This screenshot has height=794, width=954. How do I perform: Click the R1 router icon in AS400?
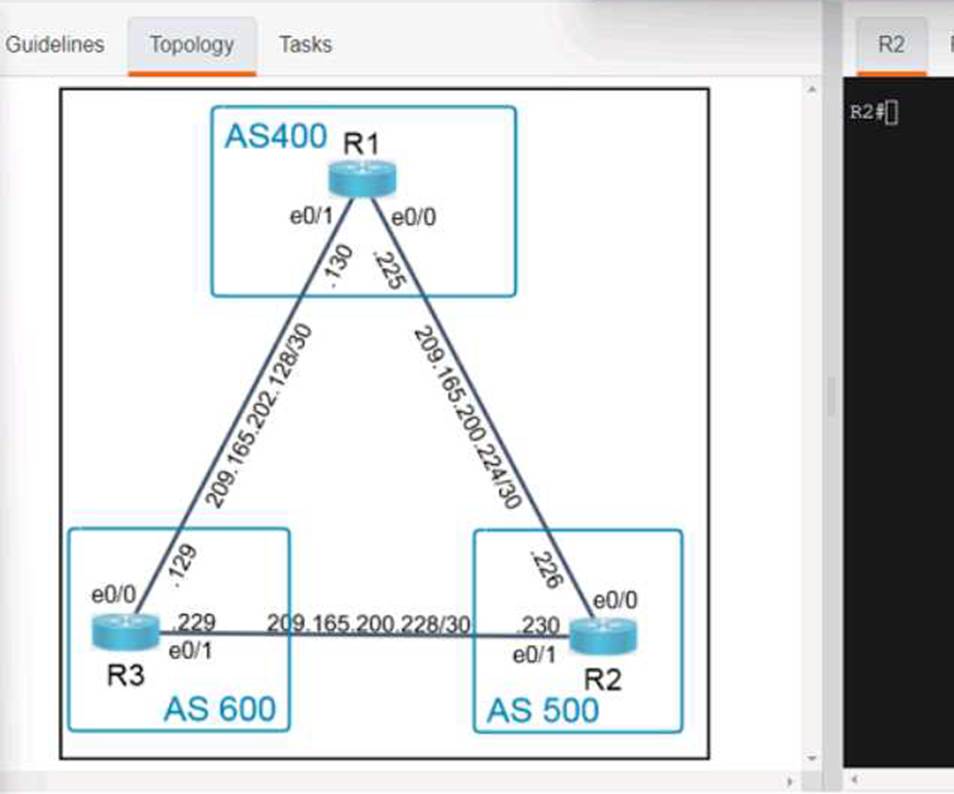click(x=362, y=177)
